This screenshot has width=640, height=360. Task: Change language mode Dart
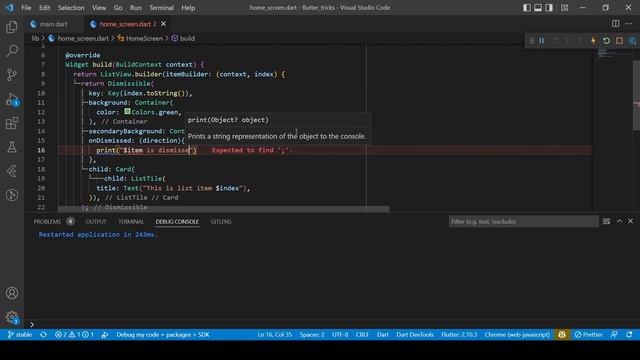[383, 335]
